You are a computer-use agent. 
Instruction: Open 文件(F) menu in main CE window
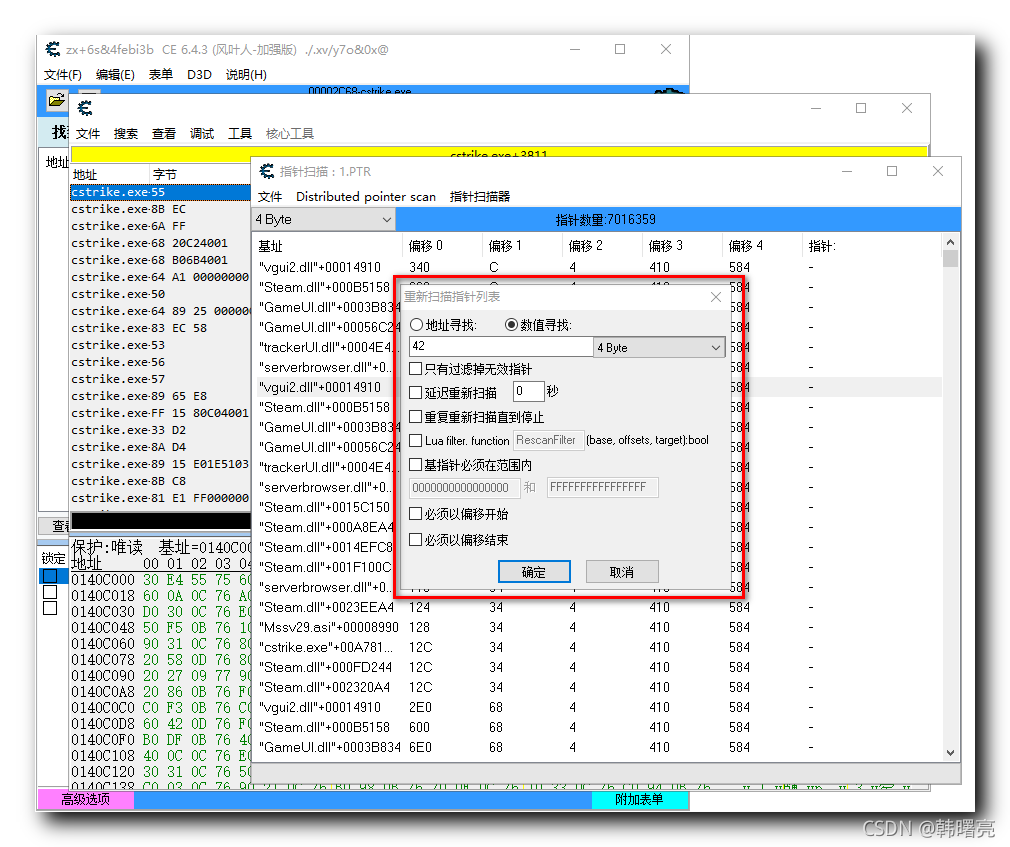[62, 75]
